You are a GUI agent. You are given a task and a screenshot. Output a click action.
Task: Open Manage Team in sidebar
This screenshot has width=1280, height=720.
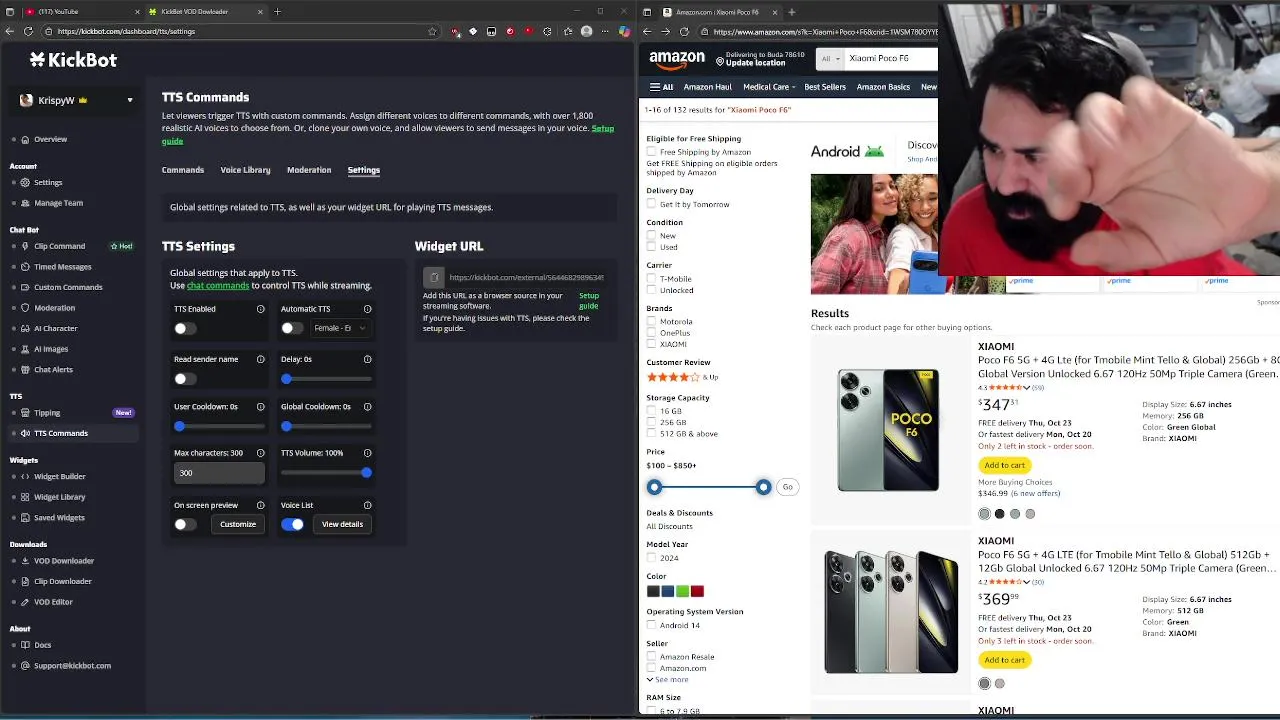pos(58,203)
